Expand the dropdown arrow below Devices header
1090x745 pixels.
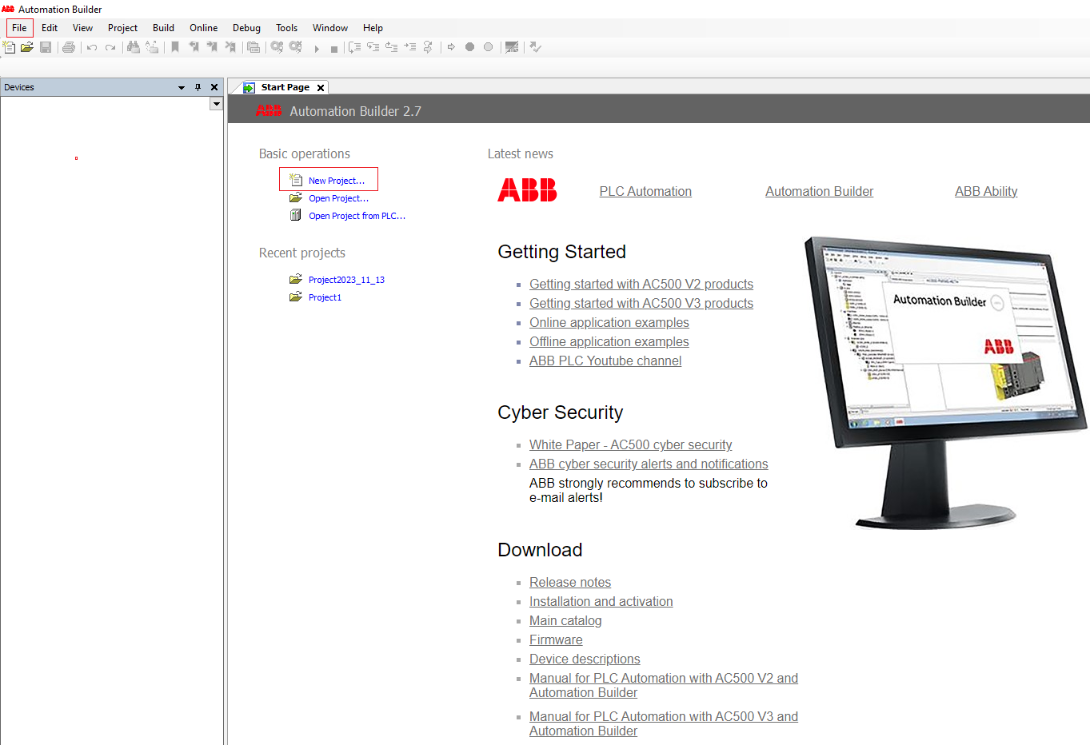(x=216, y=104)
